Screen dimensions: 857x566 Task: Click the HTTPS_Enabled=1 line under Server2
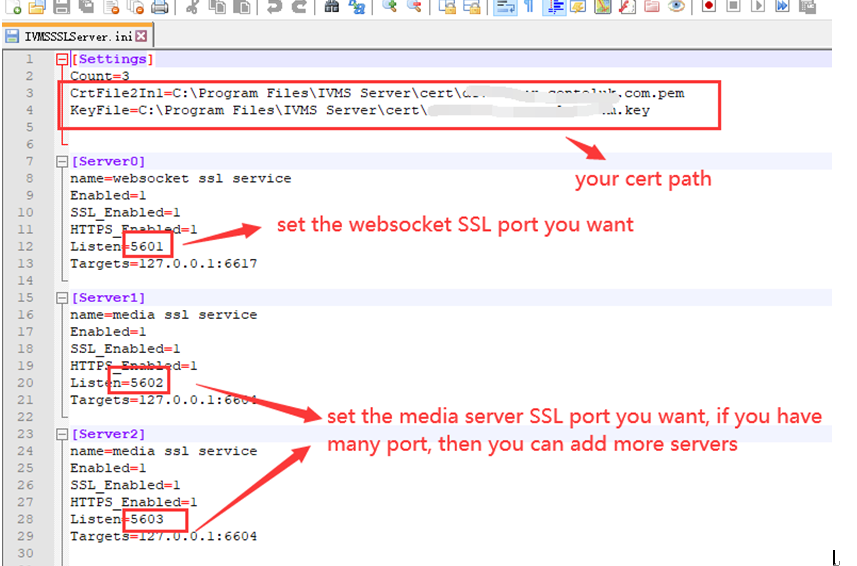point(133,502)
